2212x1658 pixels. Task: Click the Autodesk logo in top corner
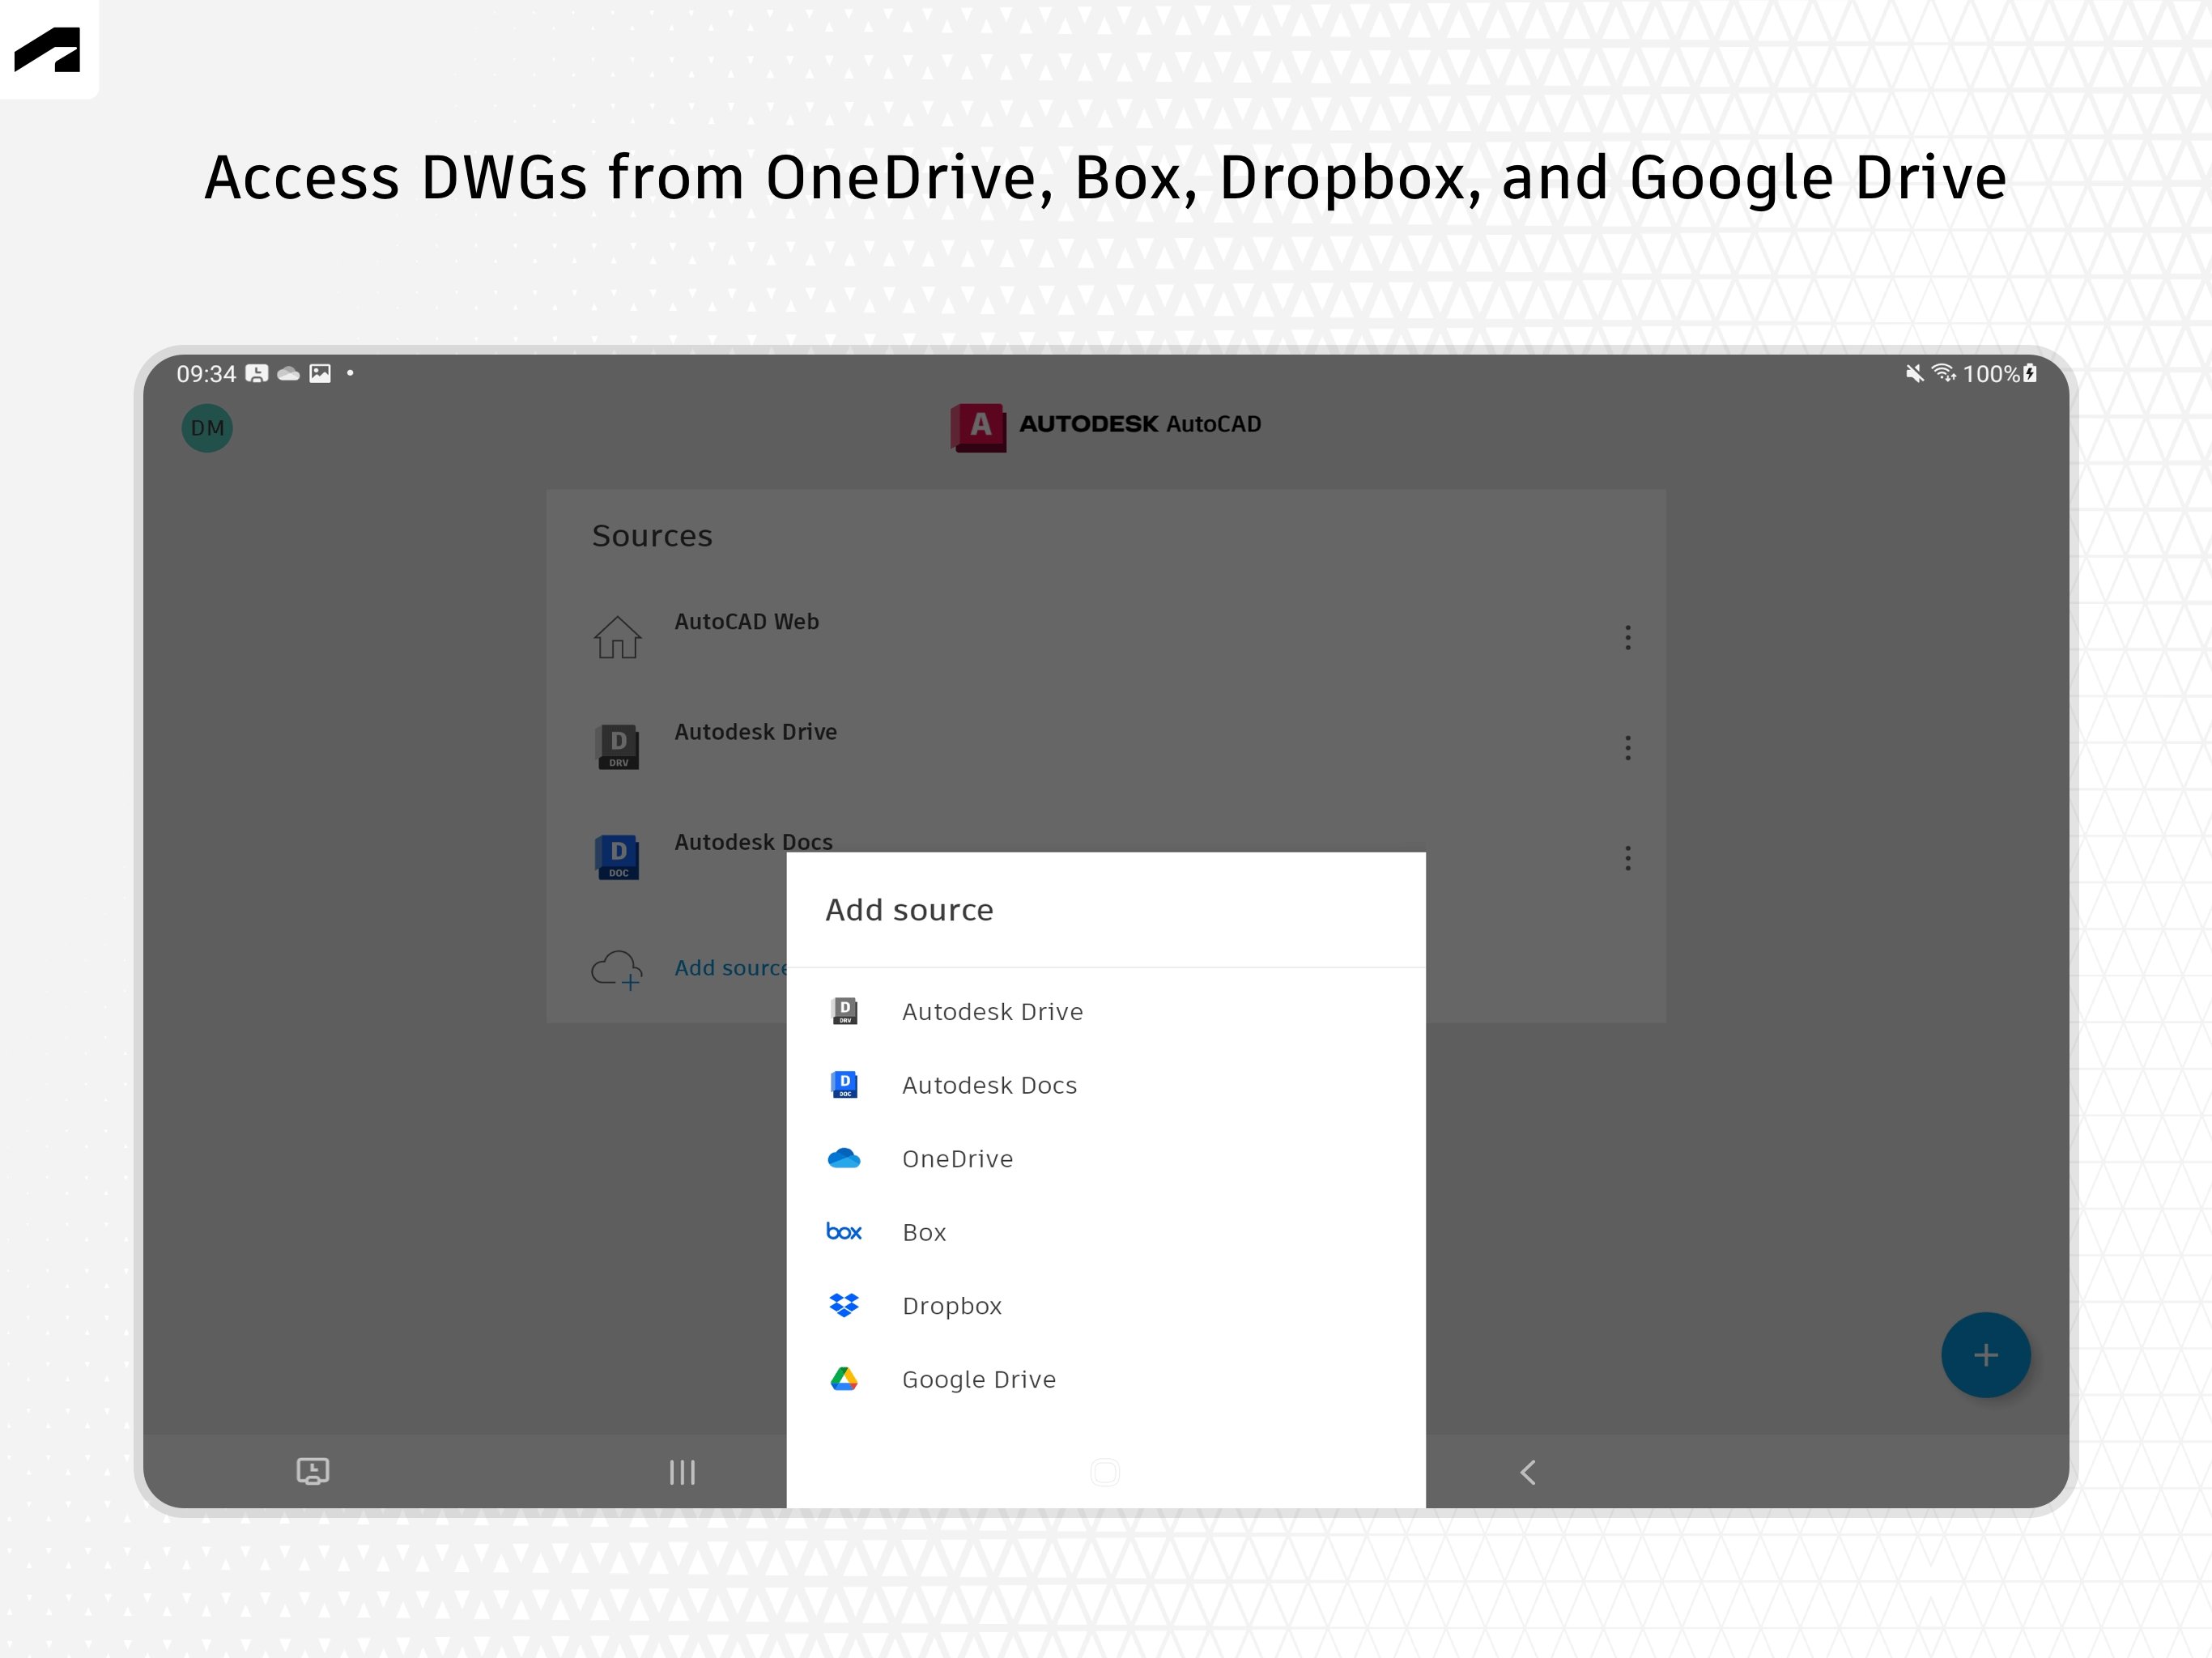pyautogui.click(x=48, y=49)
